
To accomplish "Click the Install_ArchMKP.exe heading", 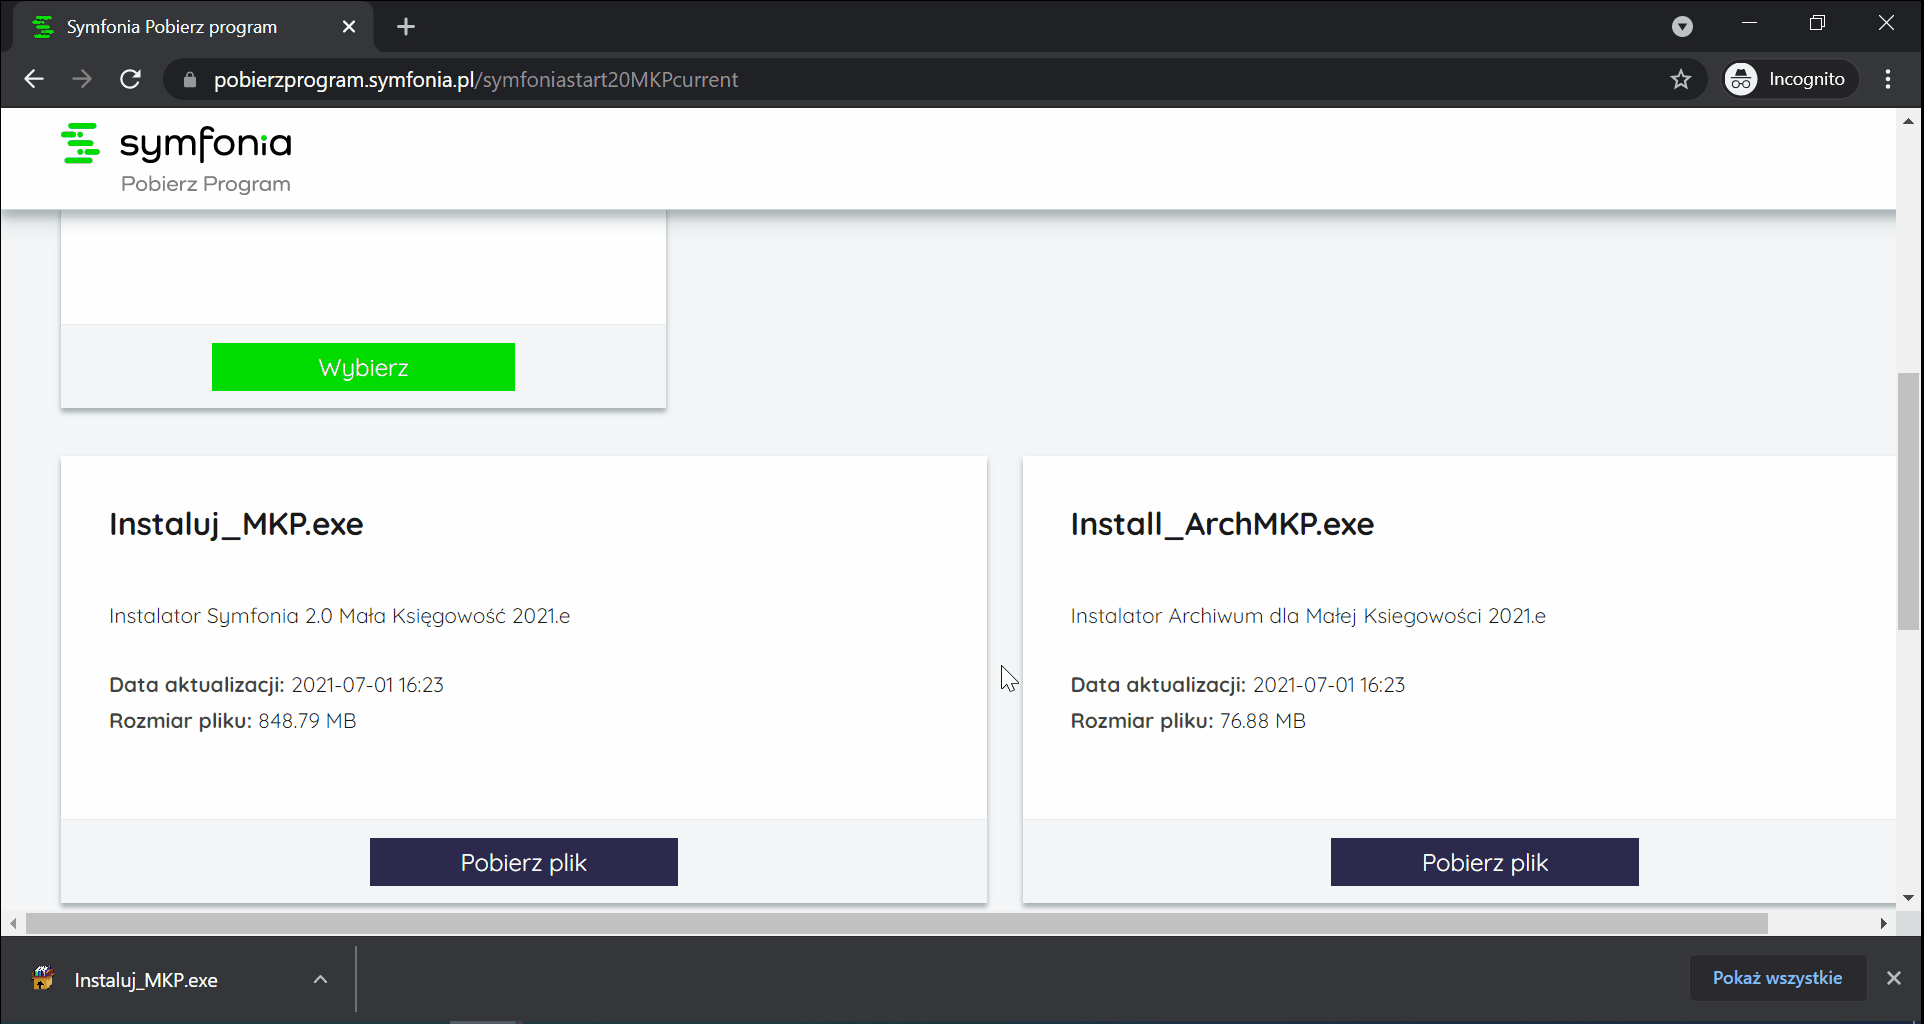I will point(1222,524).
